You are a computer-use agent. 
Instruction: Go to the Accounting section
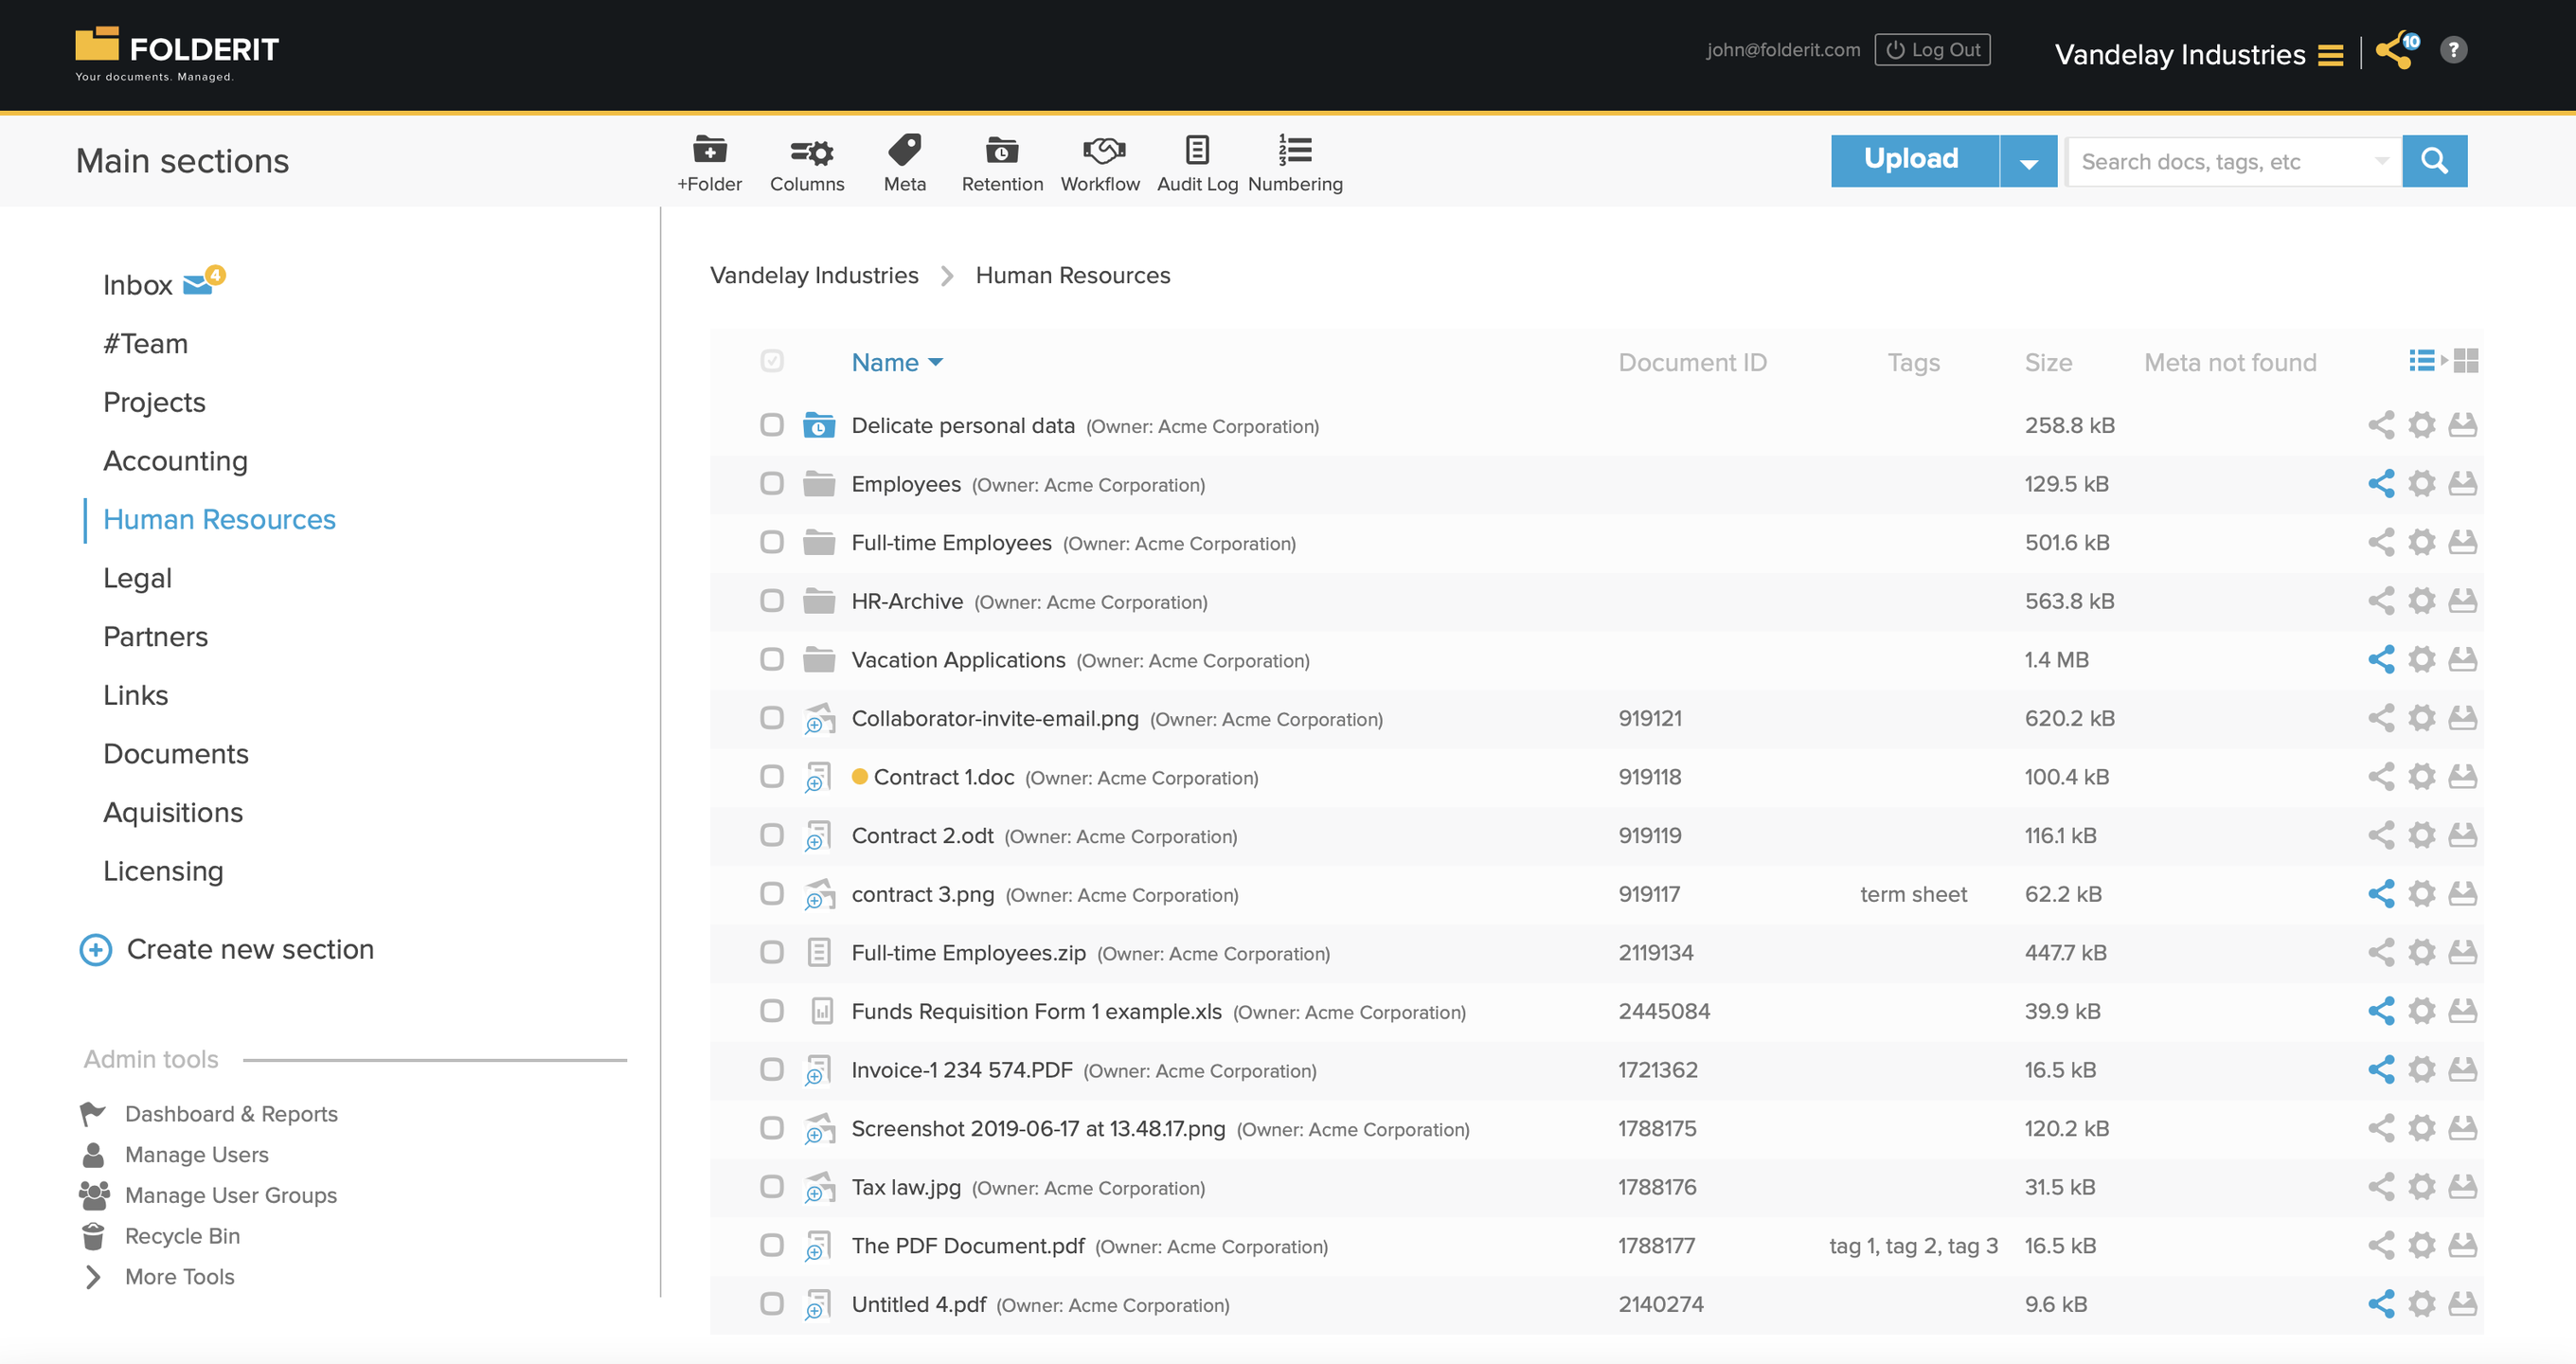click(x=175, y=461)
